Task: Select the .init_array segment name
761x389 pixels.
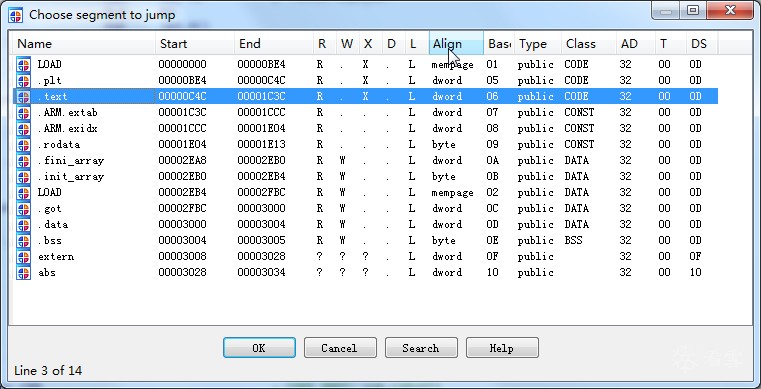Action: [x=71, y=177]
